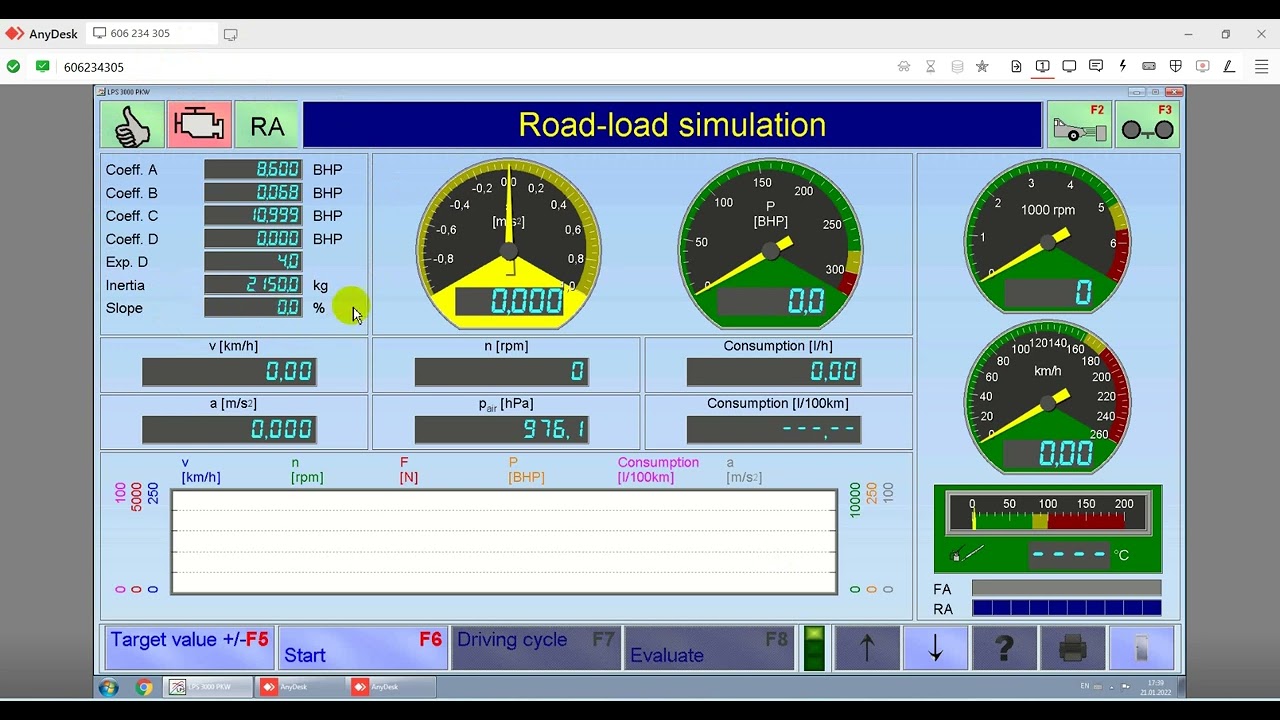The width and height of the screenshot is (1280, 720).
Task: Click the Exp. D value field
Action: pos(253,262)
